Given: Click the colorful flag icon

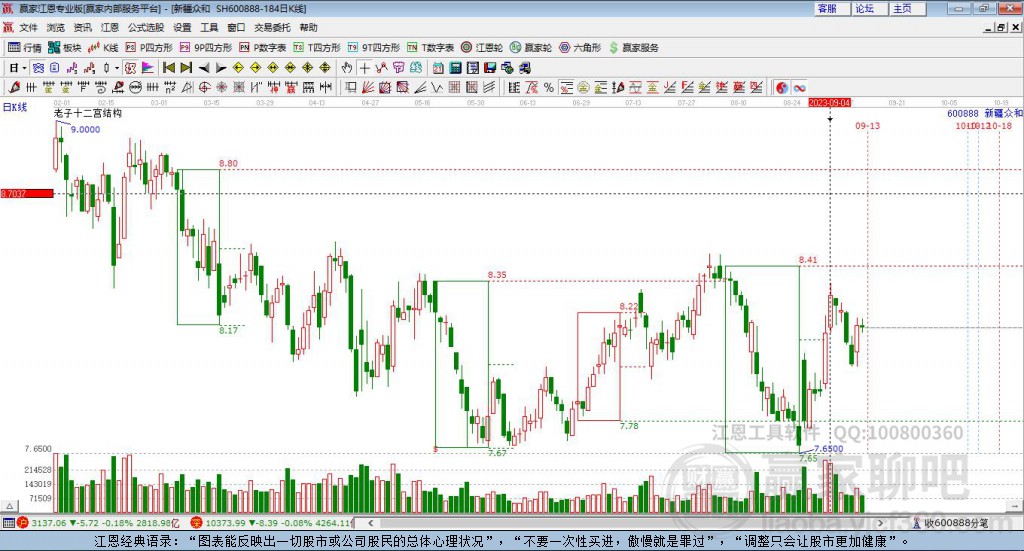Looking at the screenshot, I should [148, 68].
